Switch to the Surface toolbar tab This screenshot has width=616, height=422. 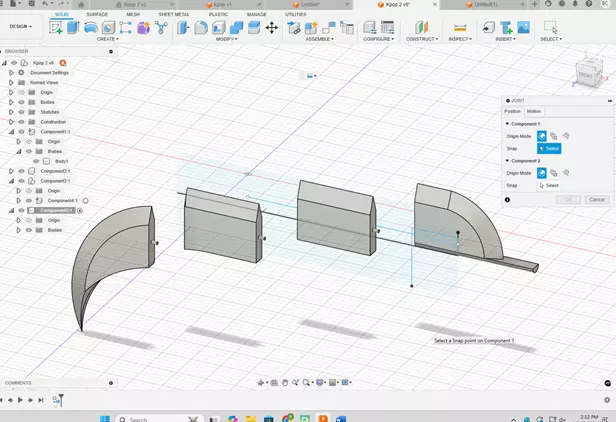click(97, 14)
